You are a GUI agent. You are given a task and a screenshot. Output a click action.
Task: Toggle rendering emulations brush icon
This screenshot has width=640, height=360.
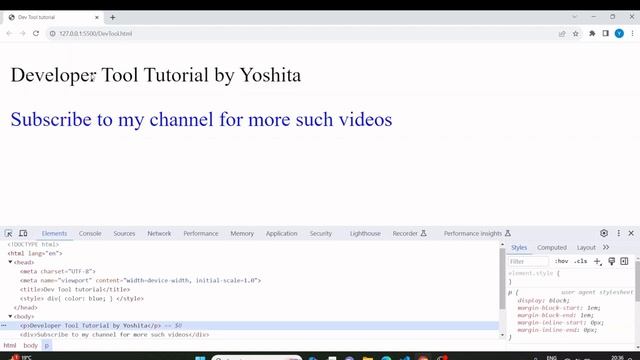click(611, 261)
